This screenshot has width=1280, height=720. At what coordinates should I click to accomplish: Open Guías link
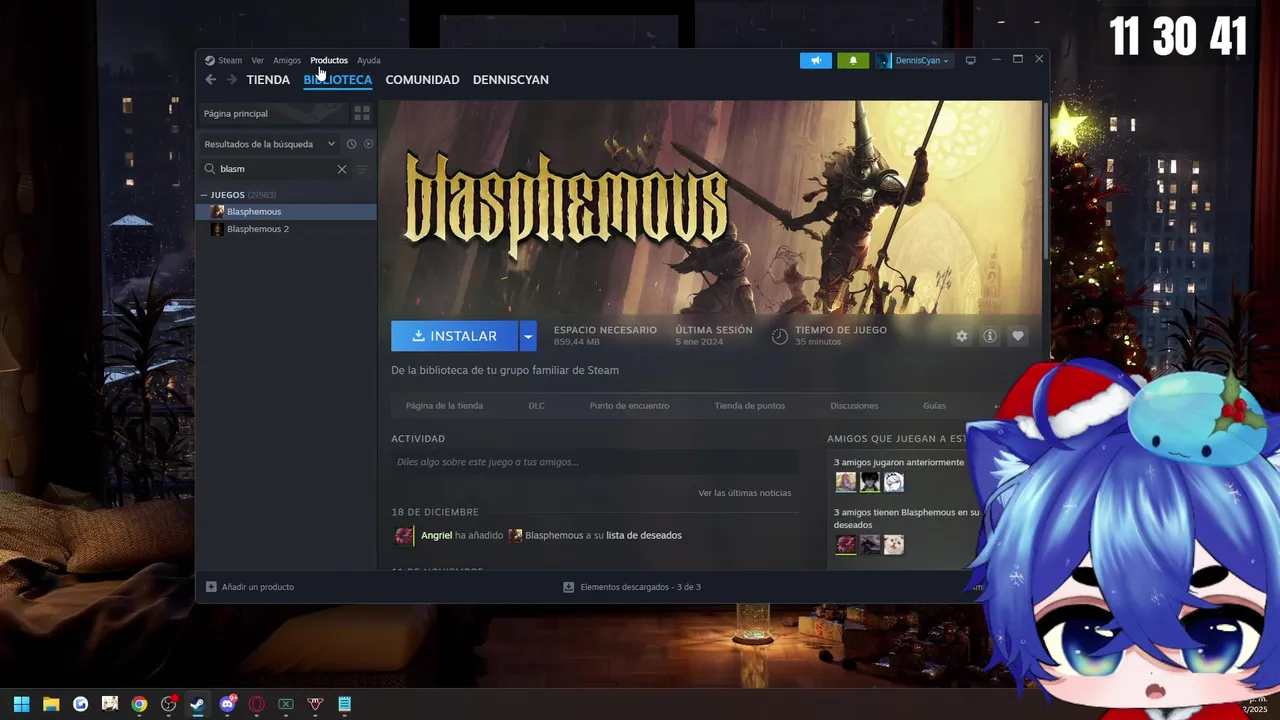pos(934,406)
